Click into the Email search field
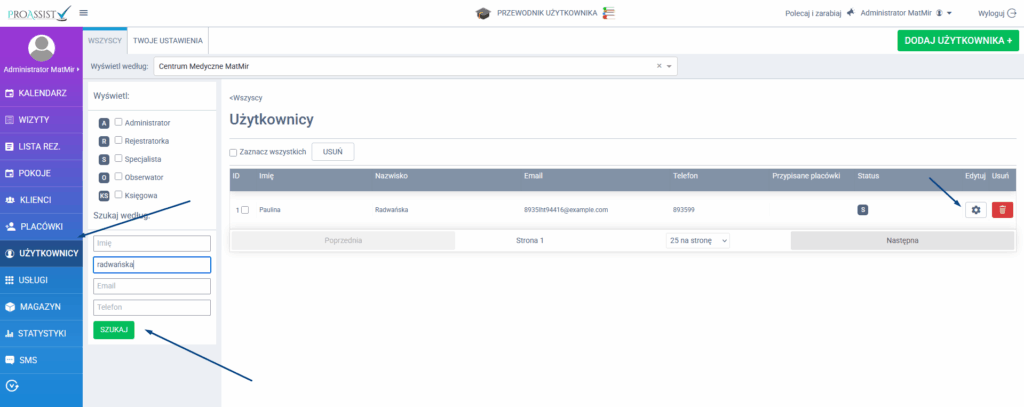 click(x=151, y=286)
